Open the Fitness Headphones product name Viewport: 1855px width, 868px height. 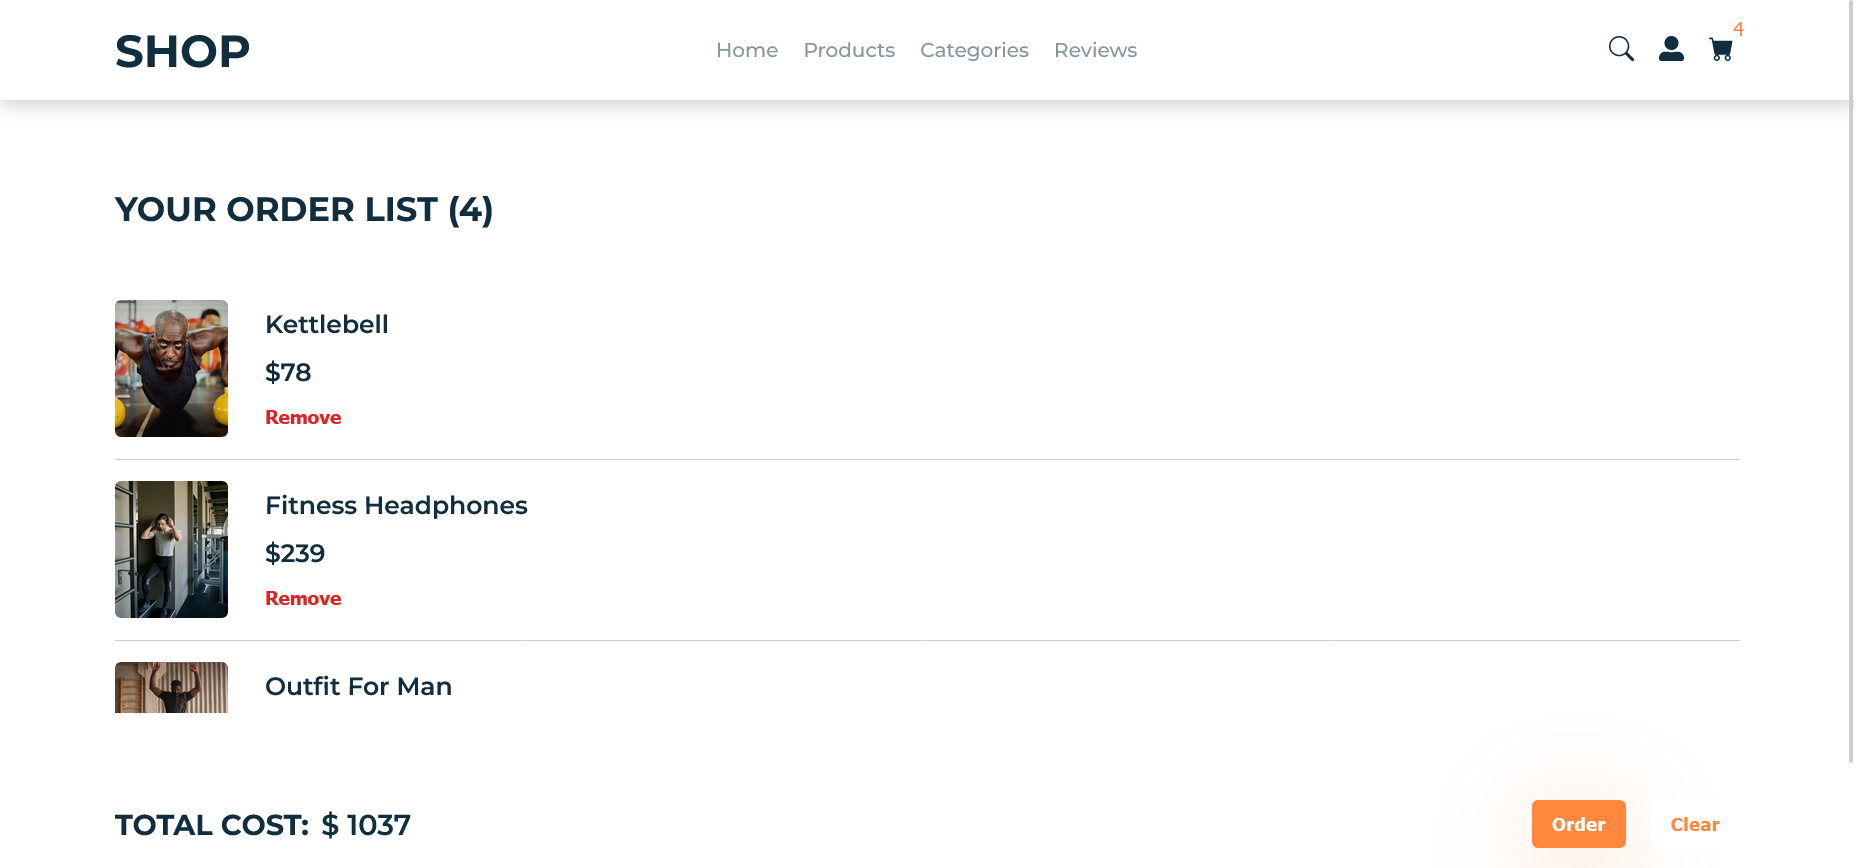(x=396, y=505)
